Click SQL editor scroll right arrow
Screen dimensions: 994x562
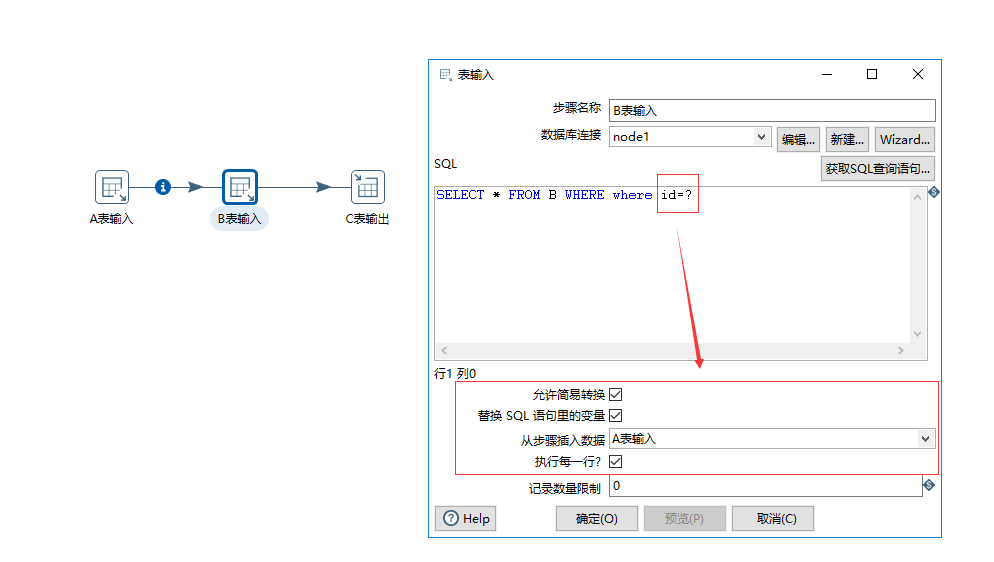(x=901, y=350)
